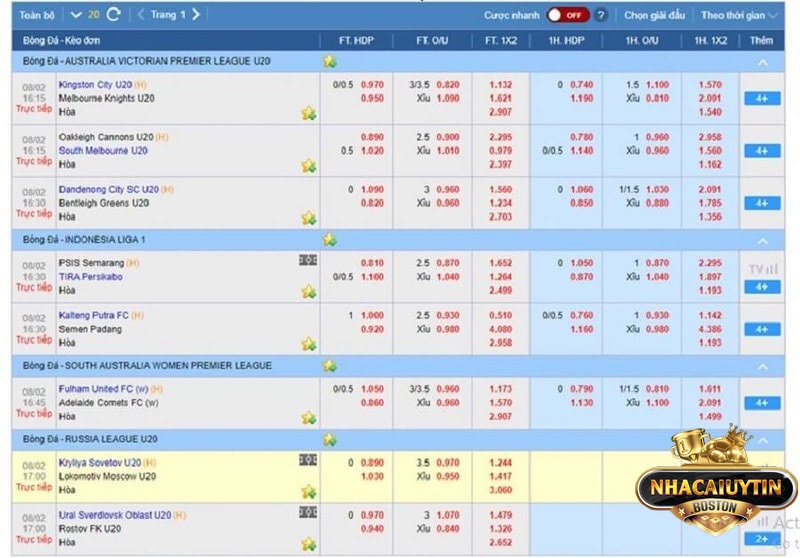800x558 pixels.
Task: Go to the next page arrow after Trang 1
Action: tap(196, 15)
